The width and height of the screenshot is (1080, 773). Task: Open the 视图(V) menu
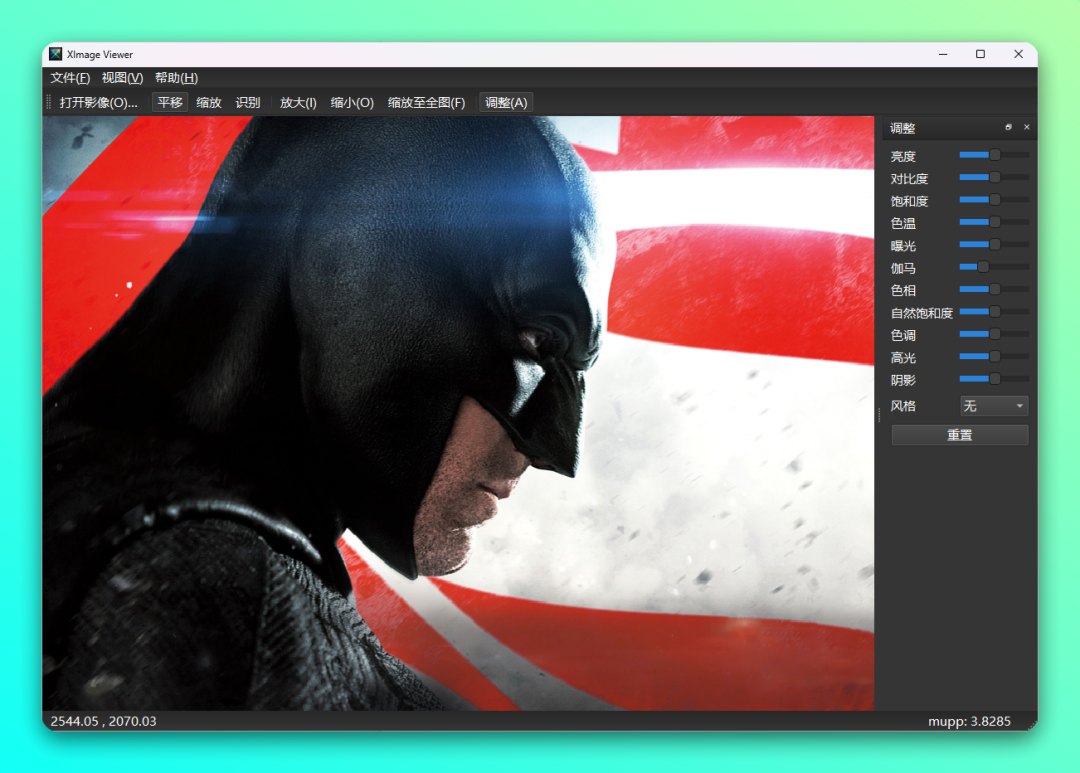point(123,78)
